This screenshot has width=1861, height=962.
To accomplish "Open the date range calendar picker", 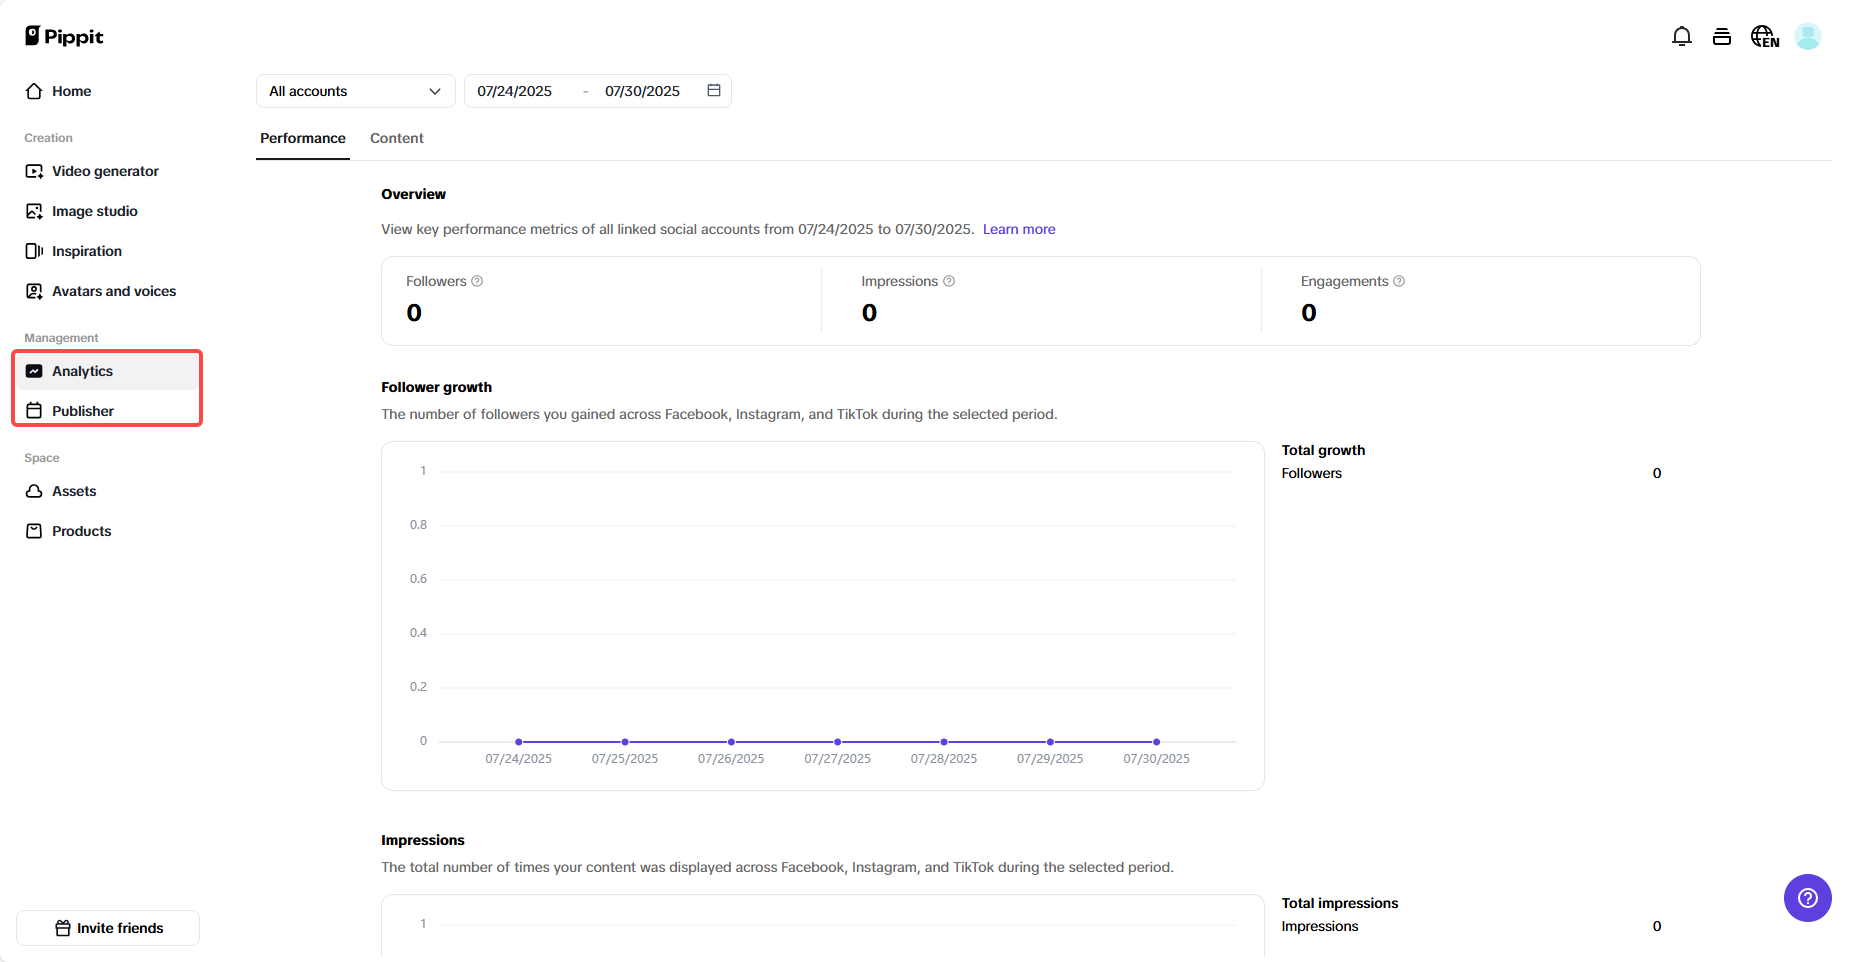I will coord(714,90).
